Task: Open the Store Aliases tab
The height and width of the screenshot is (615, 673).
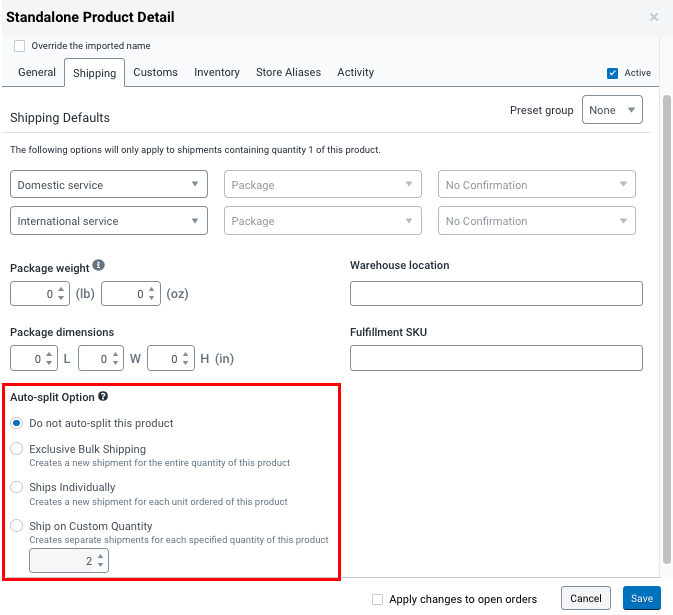Action: pos(288,72)
